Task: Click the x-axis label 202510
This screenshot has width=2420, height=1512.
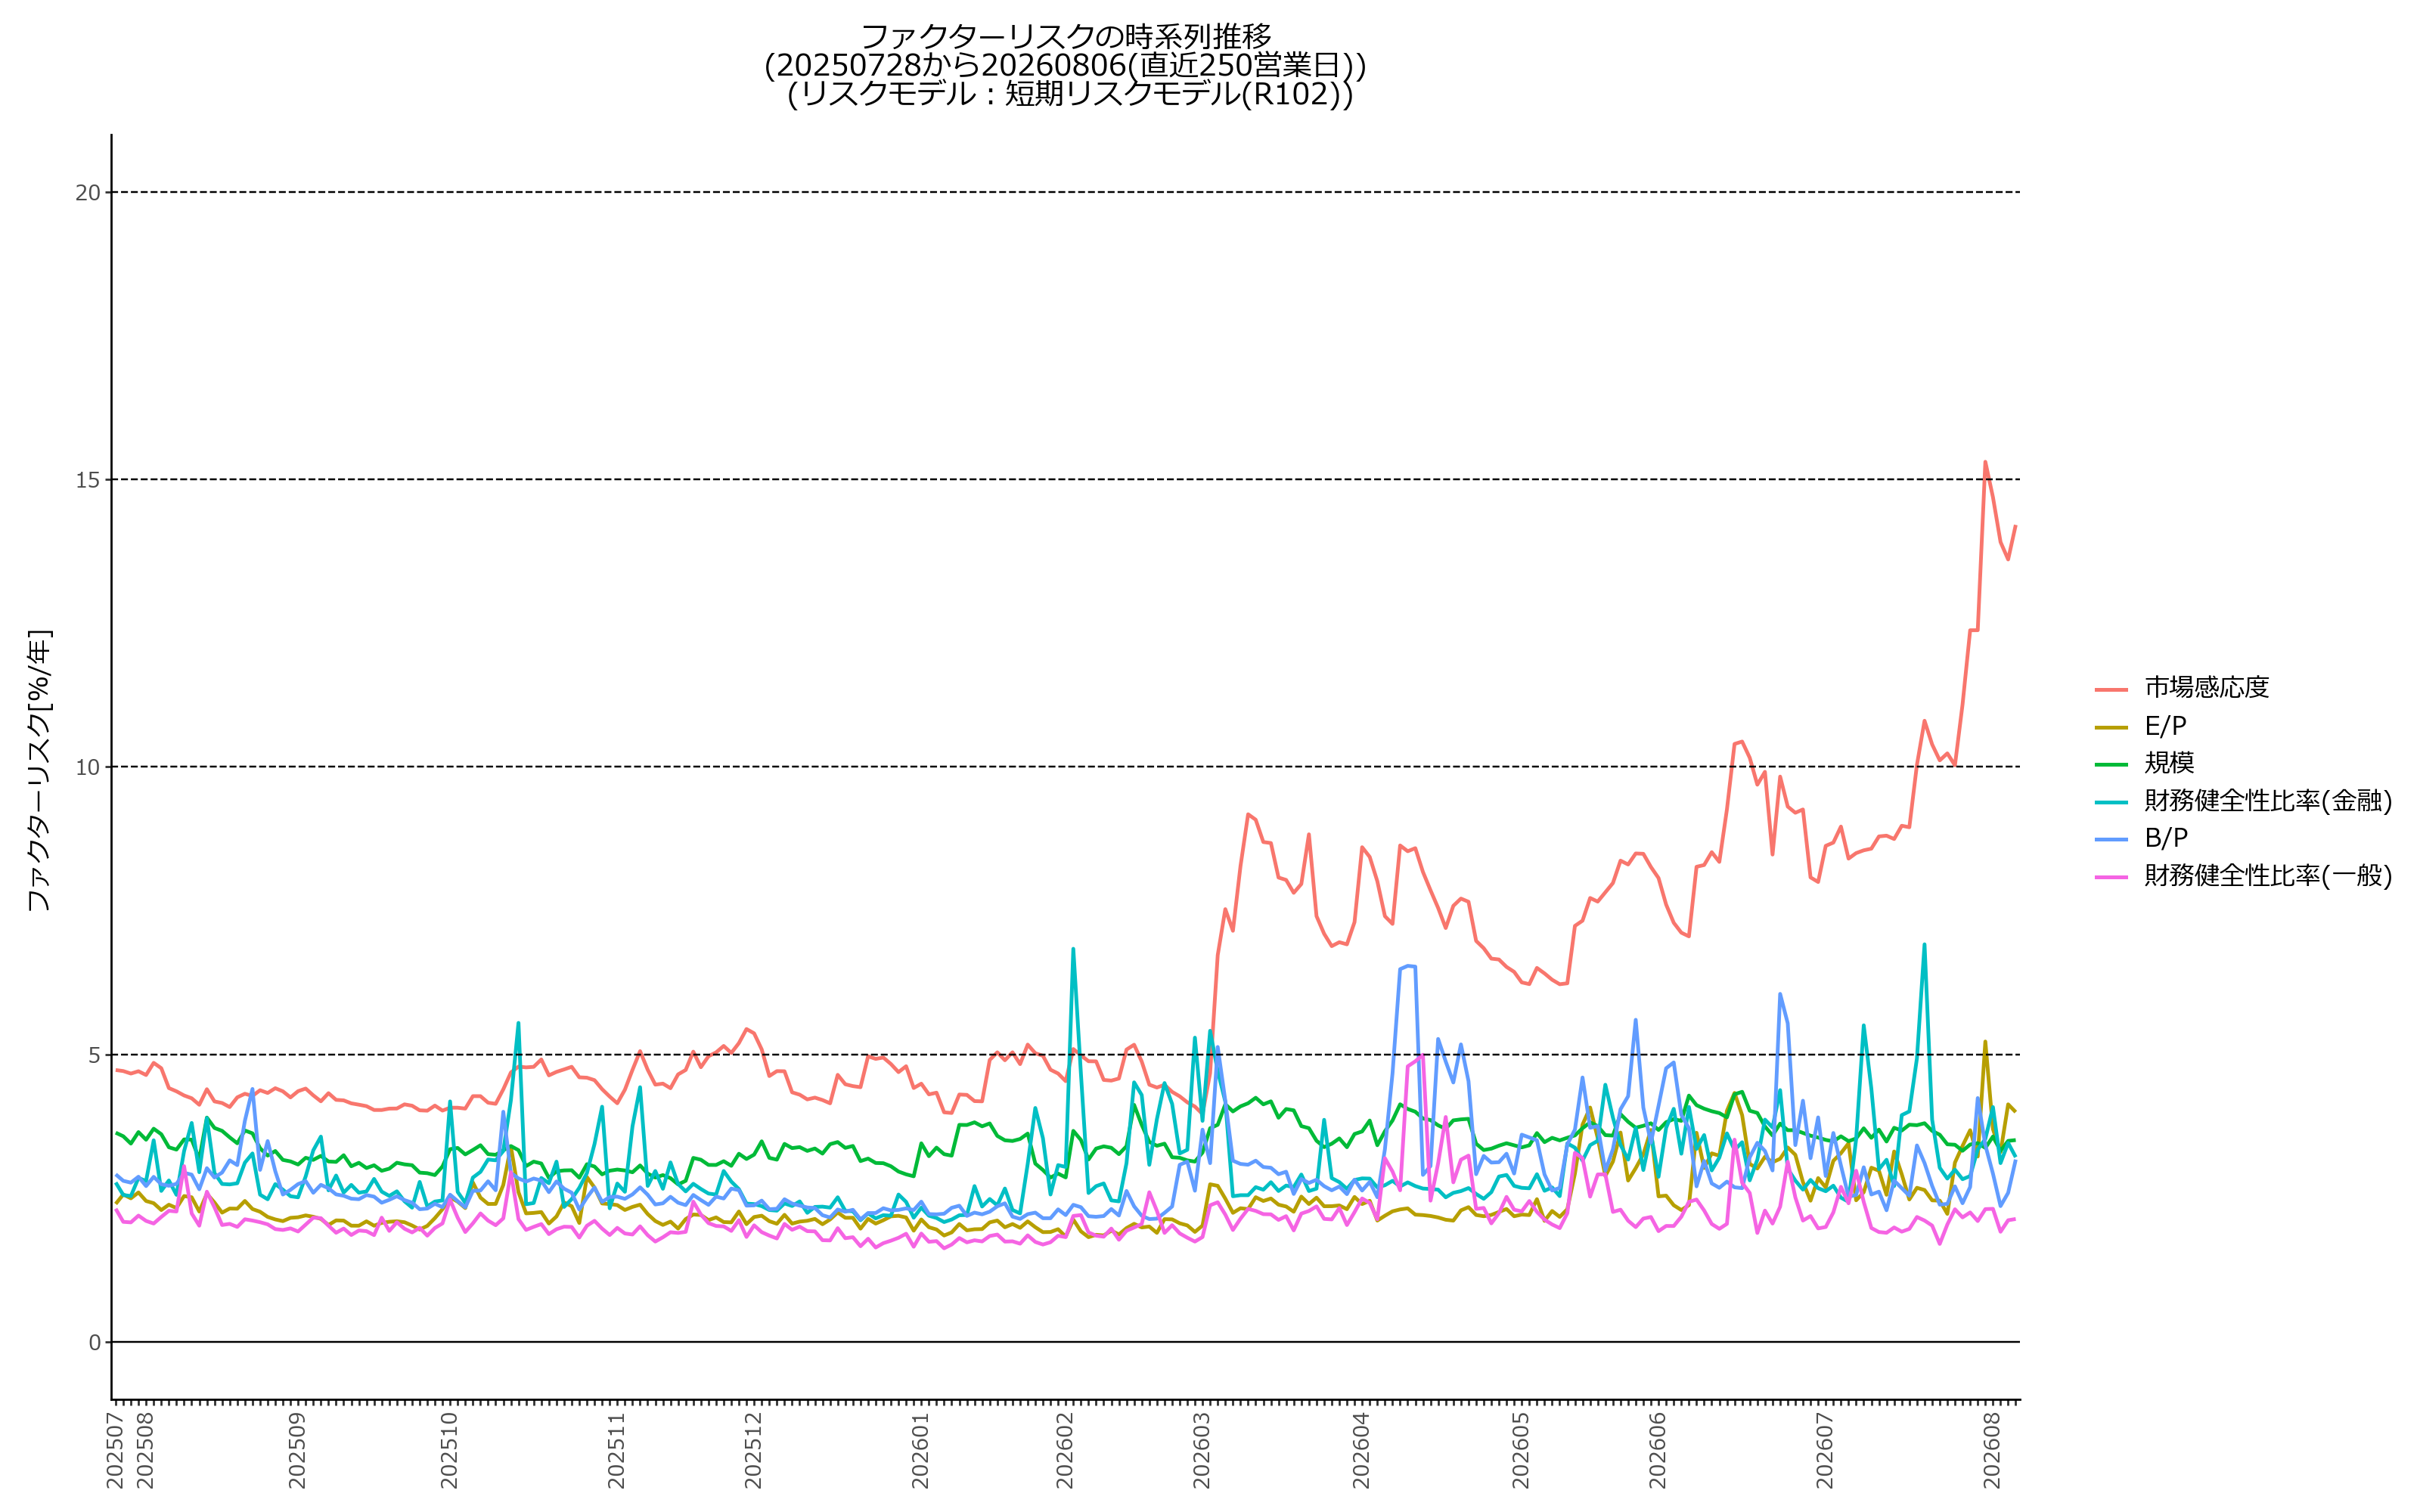Action: [449, 1450]
